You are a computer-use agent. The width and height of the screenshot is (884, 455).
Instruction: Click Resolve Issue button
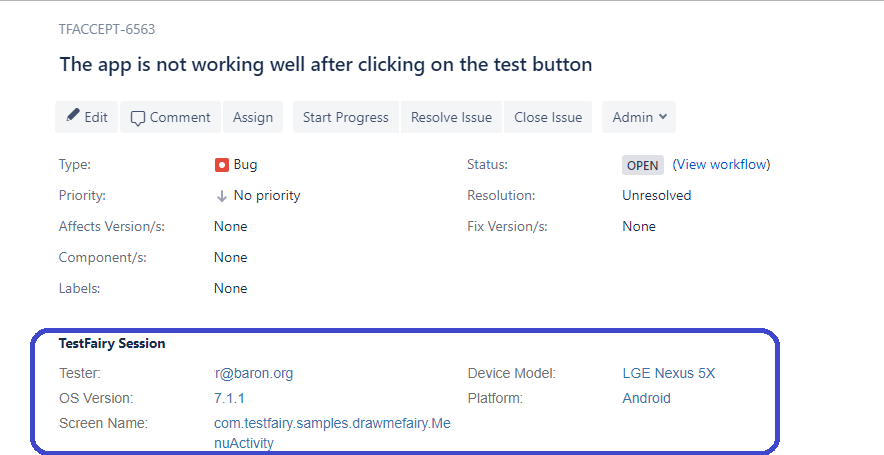pos(451,117)
